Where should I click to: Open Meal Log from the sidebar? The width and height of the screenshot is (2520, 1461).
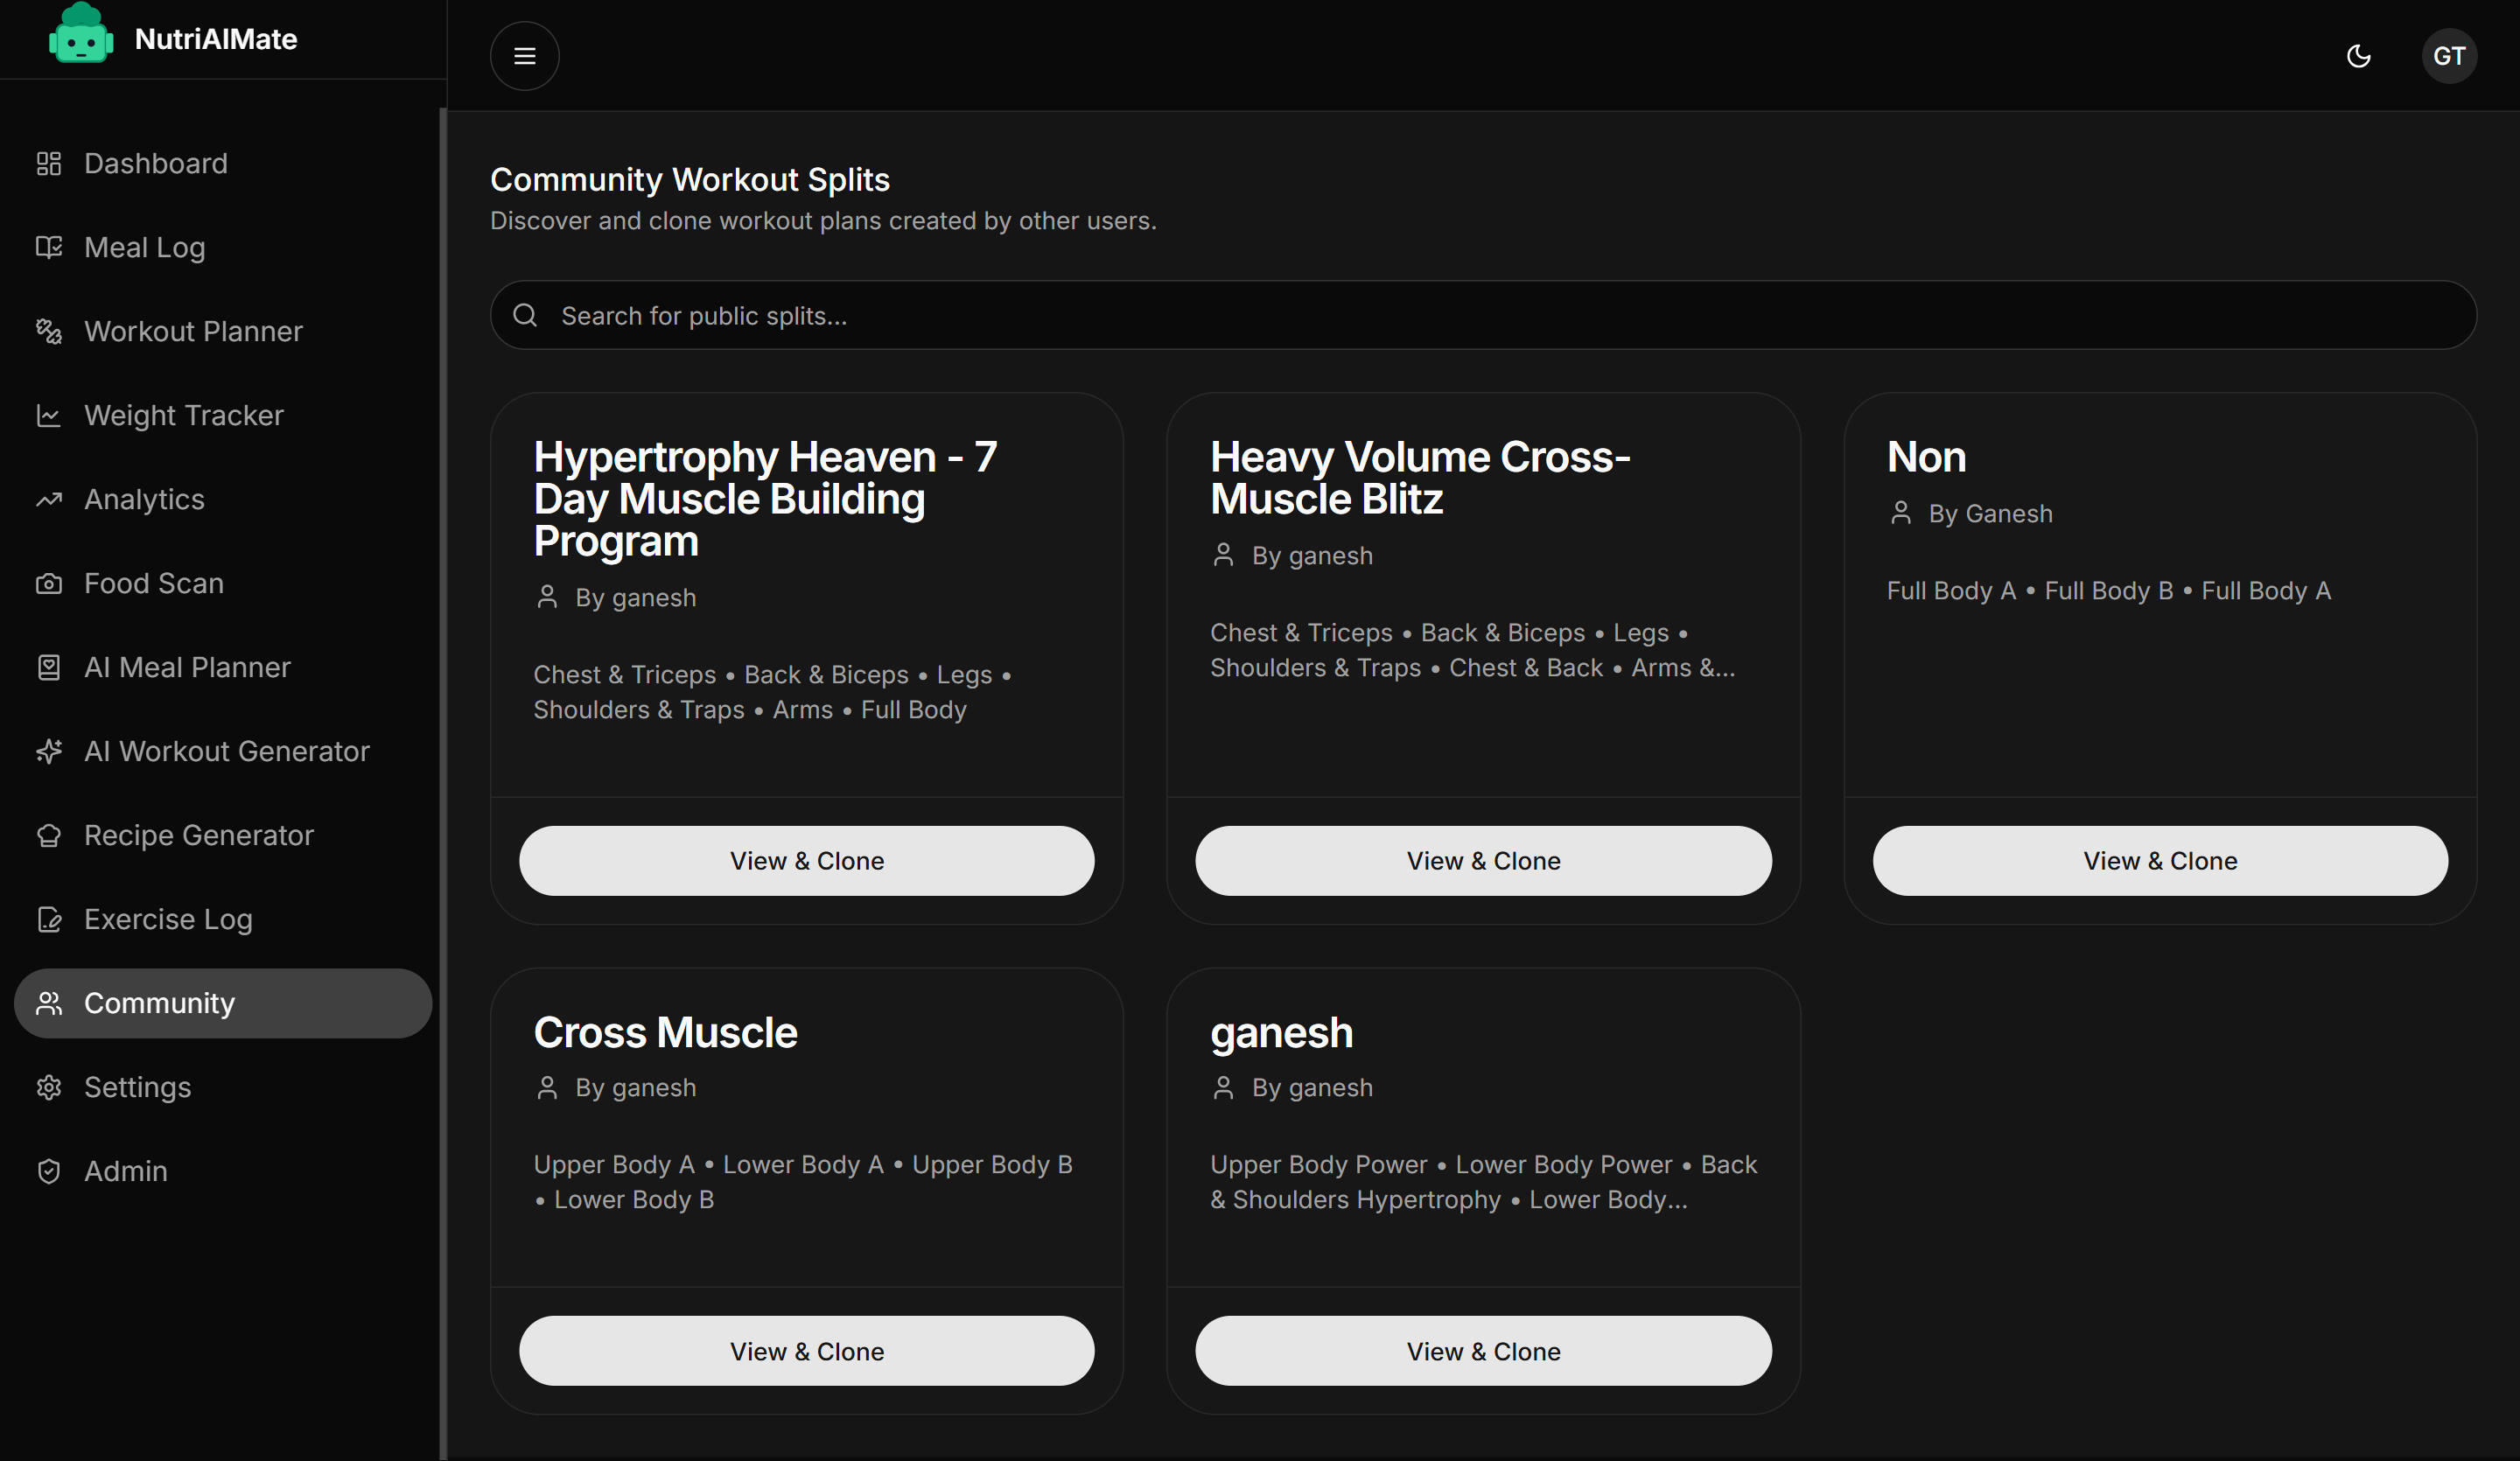point(145,247)
